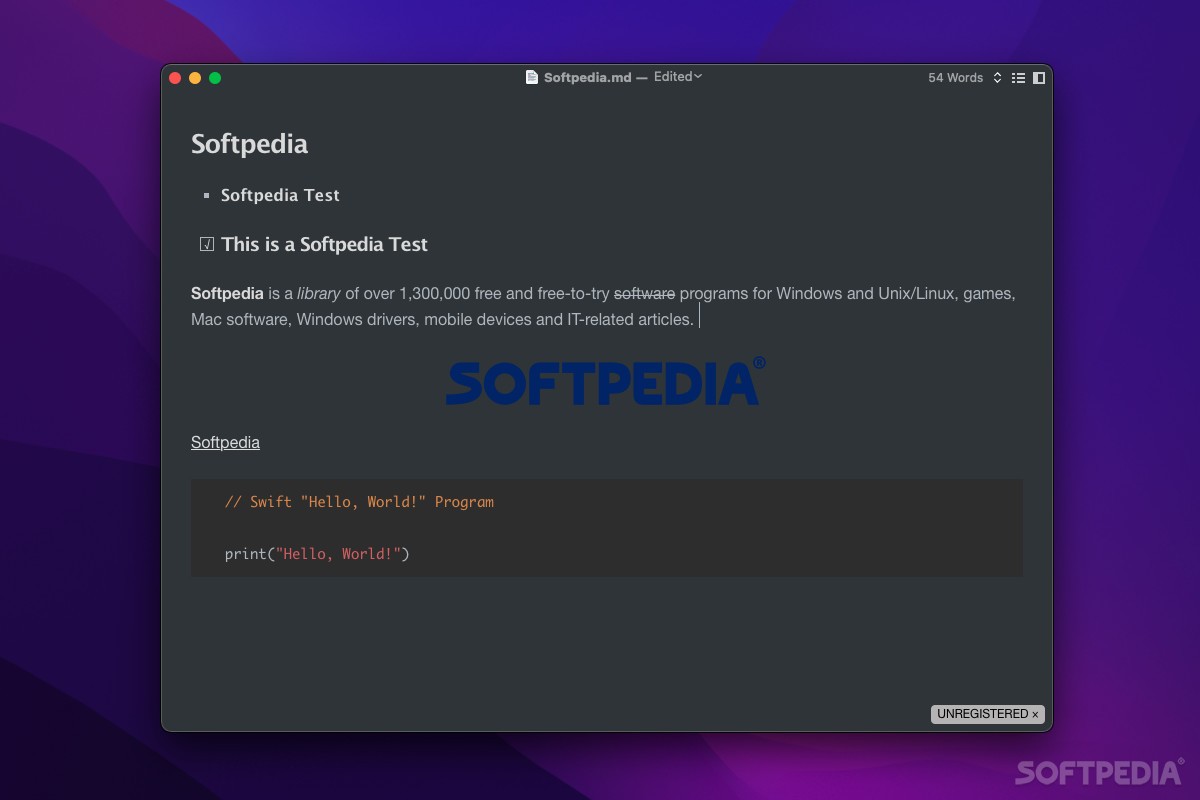Viewport: 1200px width, 800px height.
Task: Show the outline list icon in title bar
Action: tap(1018, 78)
